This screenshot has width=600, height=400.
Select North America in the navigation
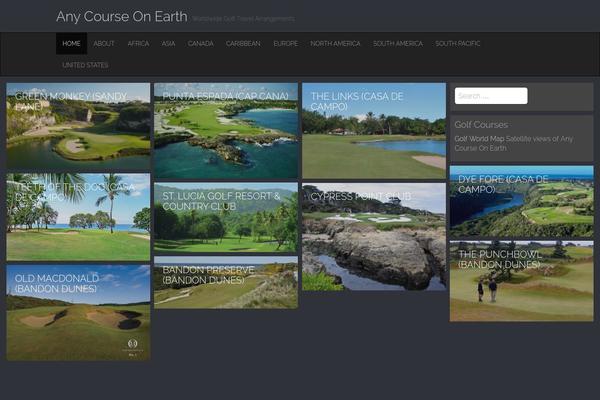tap(335, 44)
